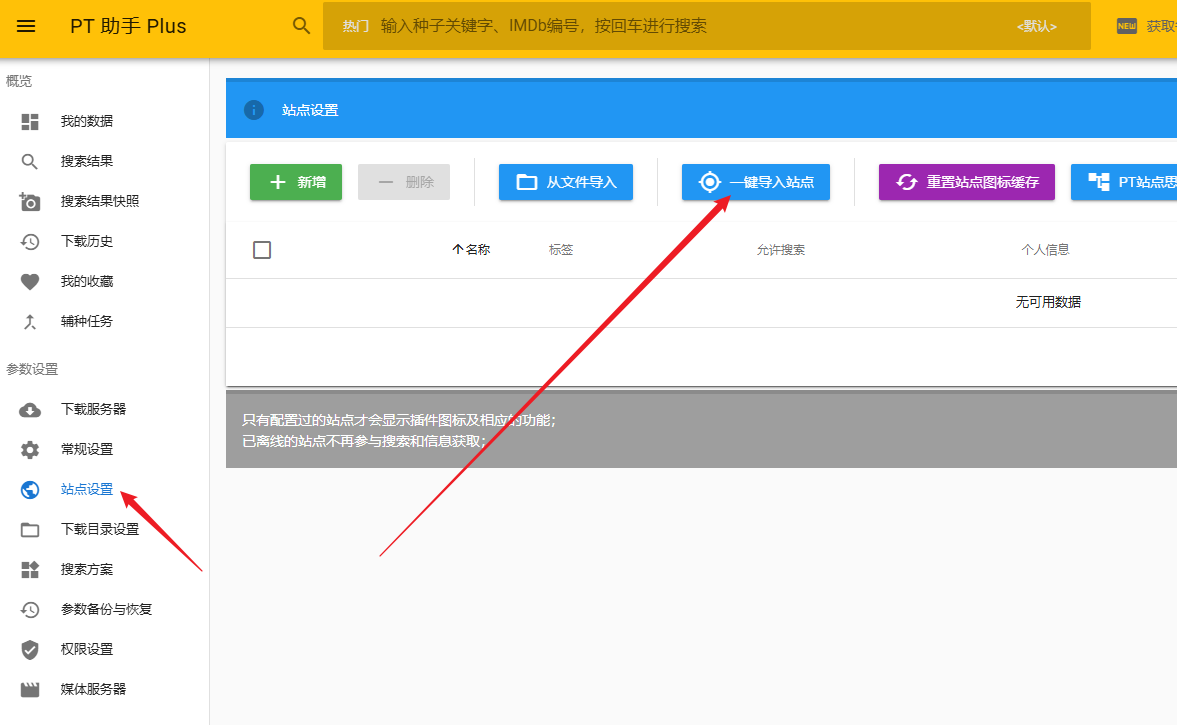Sort the table by 名称 column
The image size is (1177, 725).
point(477,250)
